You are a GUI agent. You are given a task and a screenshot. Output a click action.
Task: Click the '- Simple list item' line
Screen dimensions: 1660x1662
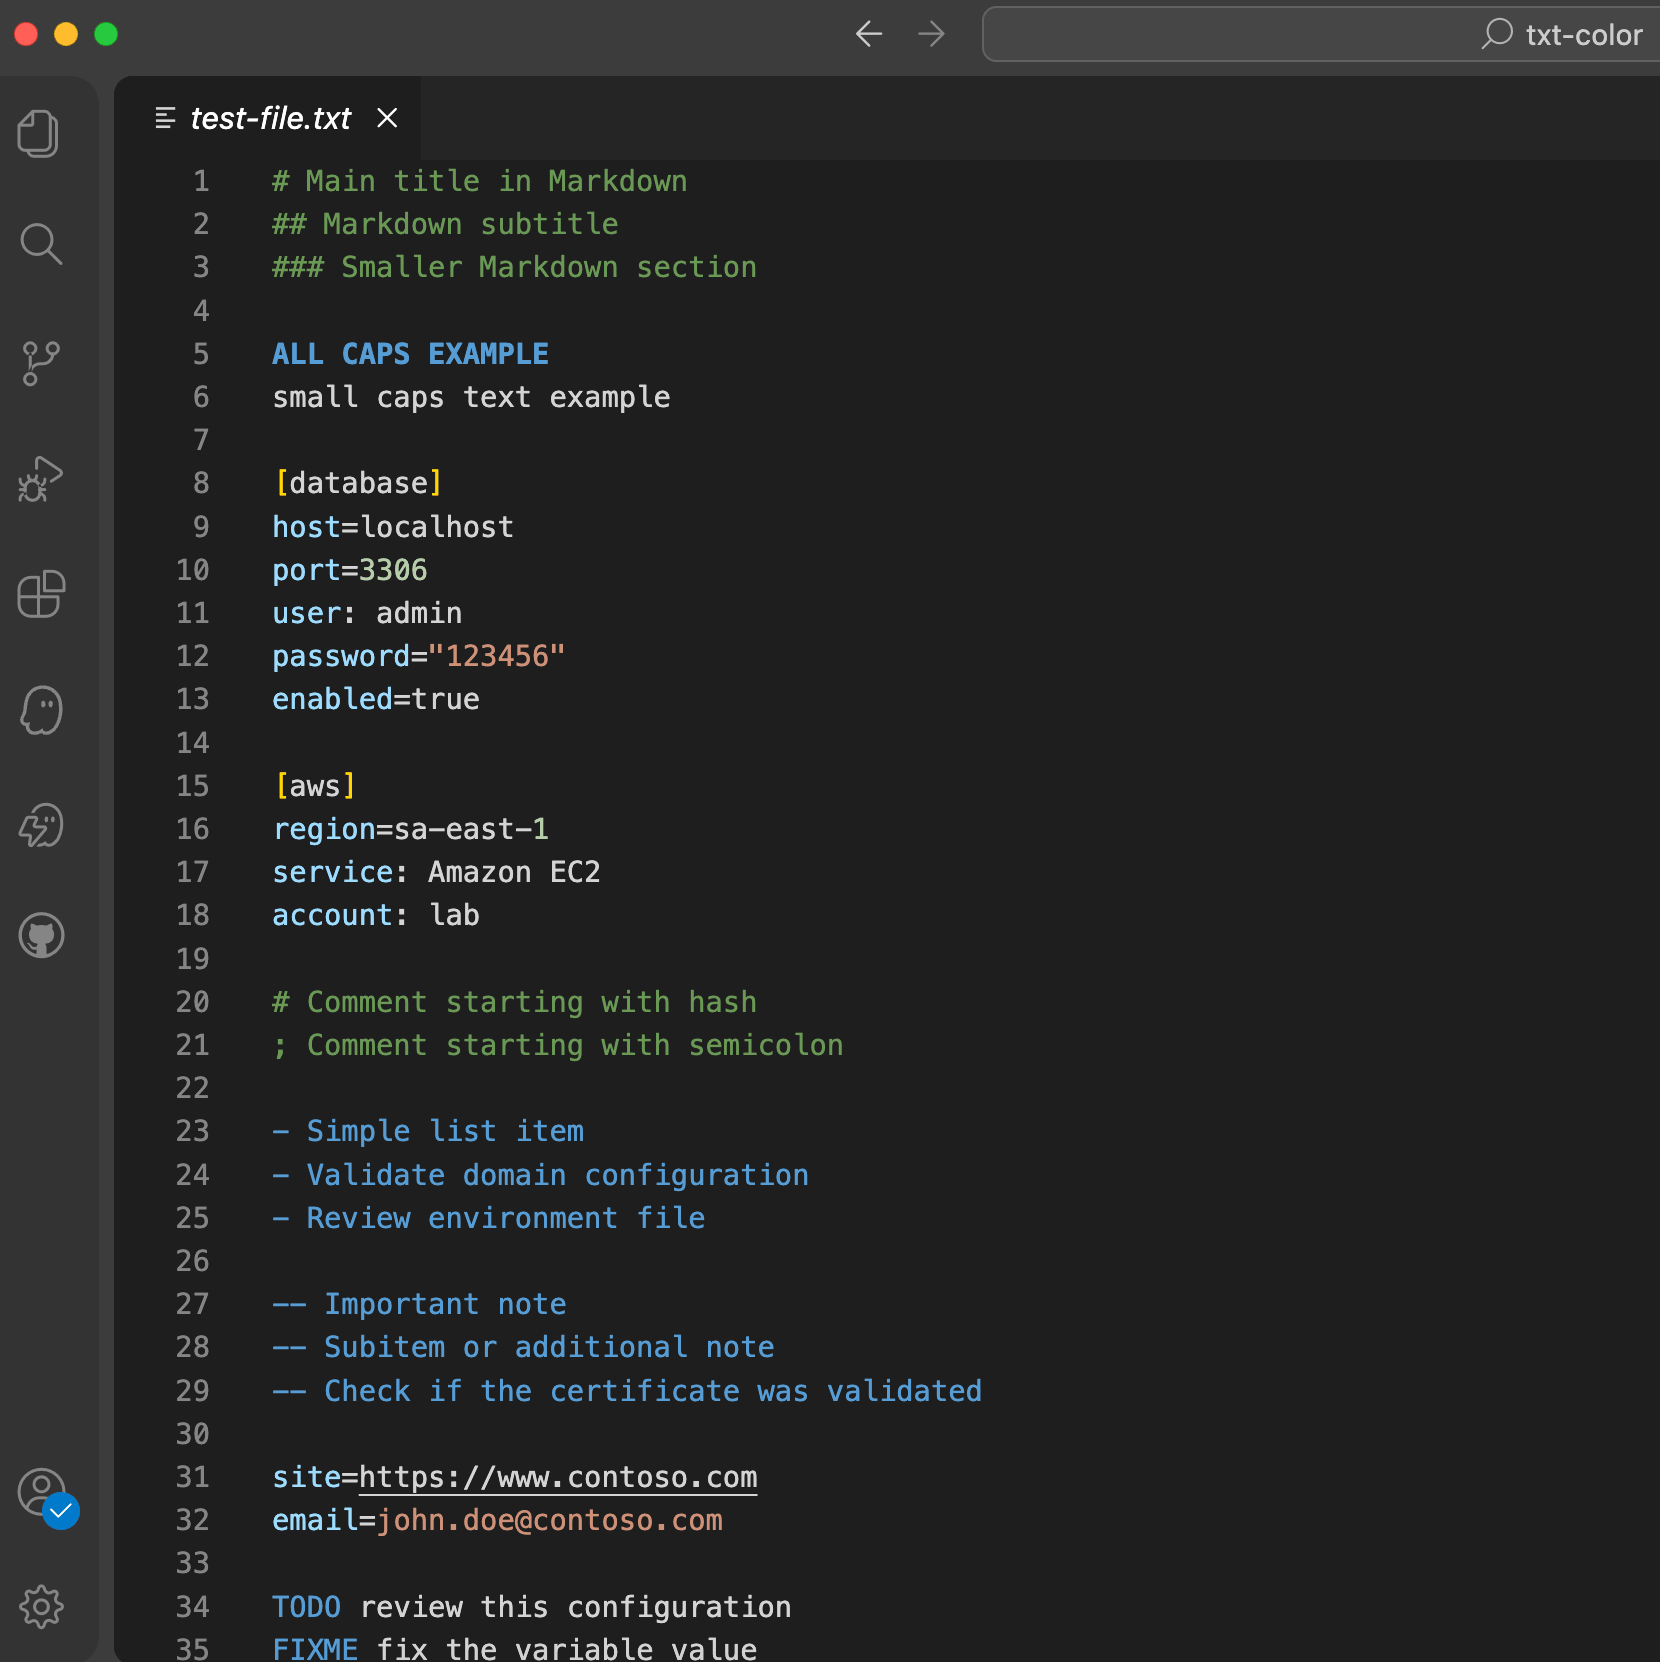tap(428, 1131)
